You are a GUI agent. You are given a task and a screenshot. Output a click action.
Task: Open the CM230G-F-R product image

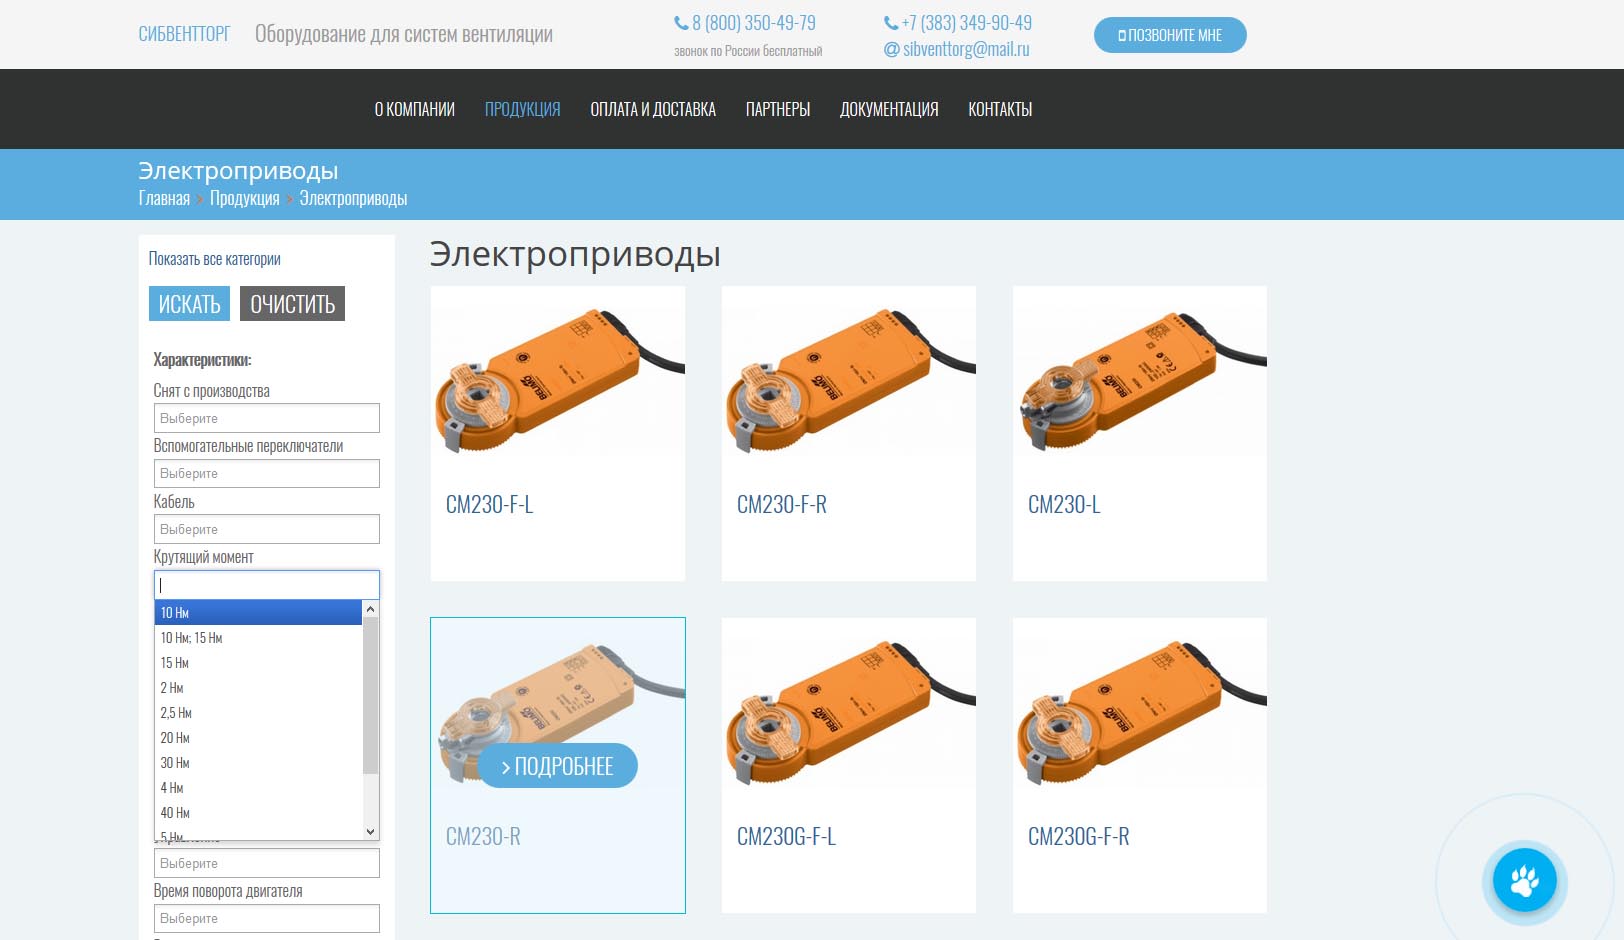[1140, 712]
